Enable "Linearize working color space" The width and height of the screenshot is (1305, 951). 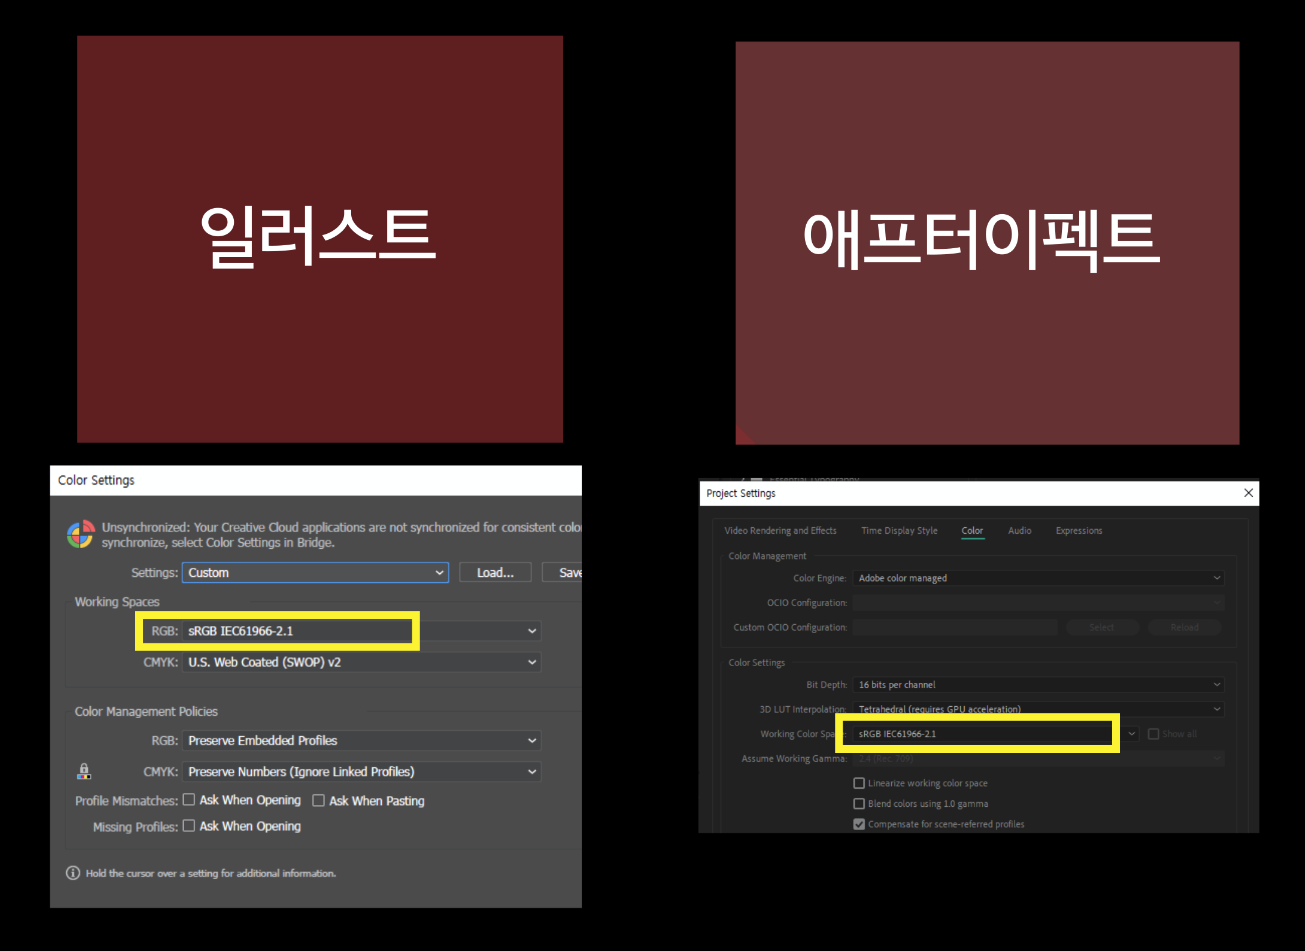coord(859,782)
